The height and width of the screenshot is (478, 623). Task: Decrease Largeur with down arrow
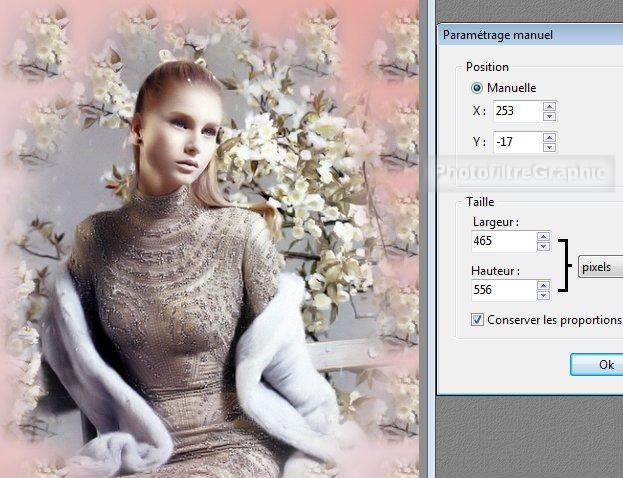(x=543, y=246)
